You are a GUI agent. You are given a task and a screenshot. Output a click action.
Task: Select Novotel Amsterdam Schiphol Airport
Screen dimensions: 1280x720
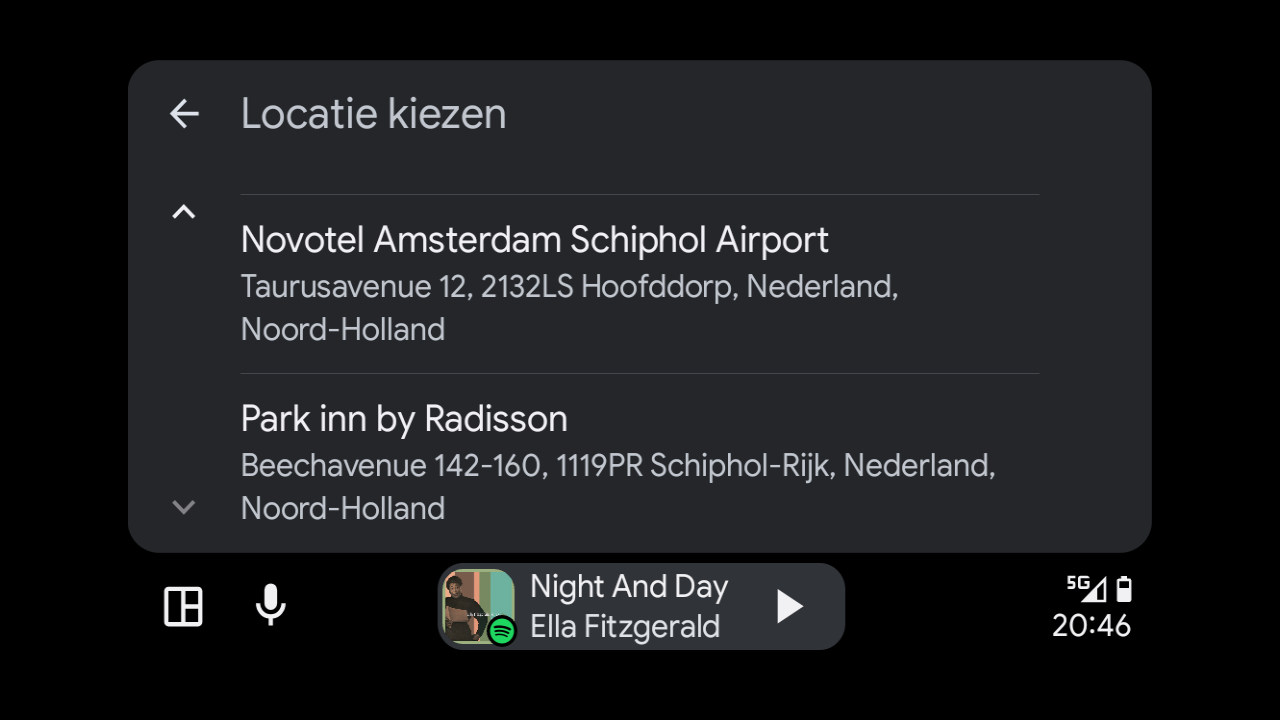(x=534, y=240)
